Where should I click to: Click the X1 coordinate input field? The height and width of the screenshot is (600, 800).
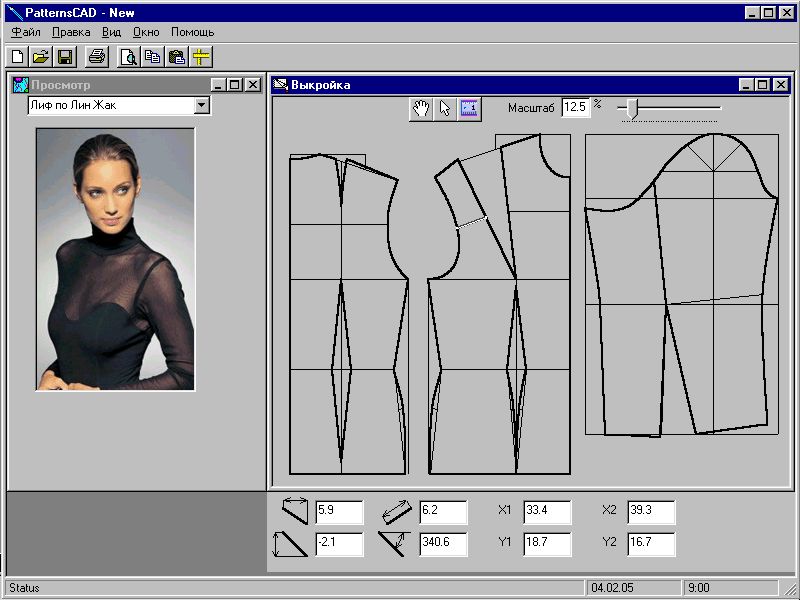(x=547, y=511)
